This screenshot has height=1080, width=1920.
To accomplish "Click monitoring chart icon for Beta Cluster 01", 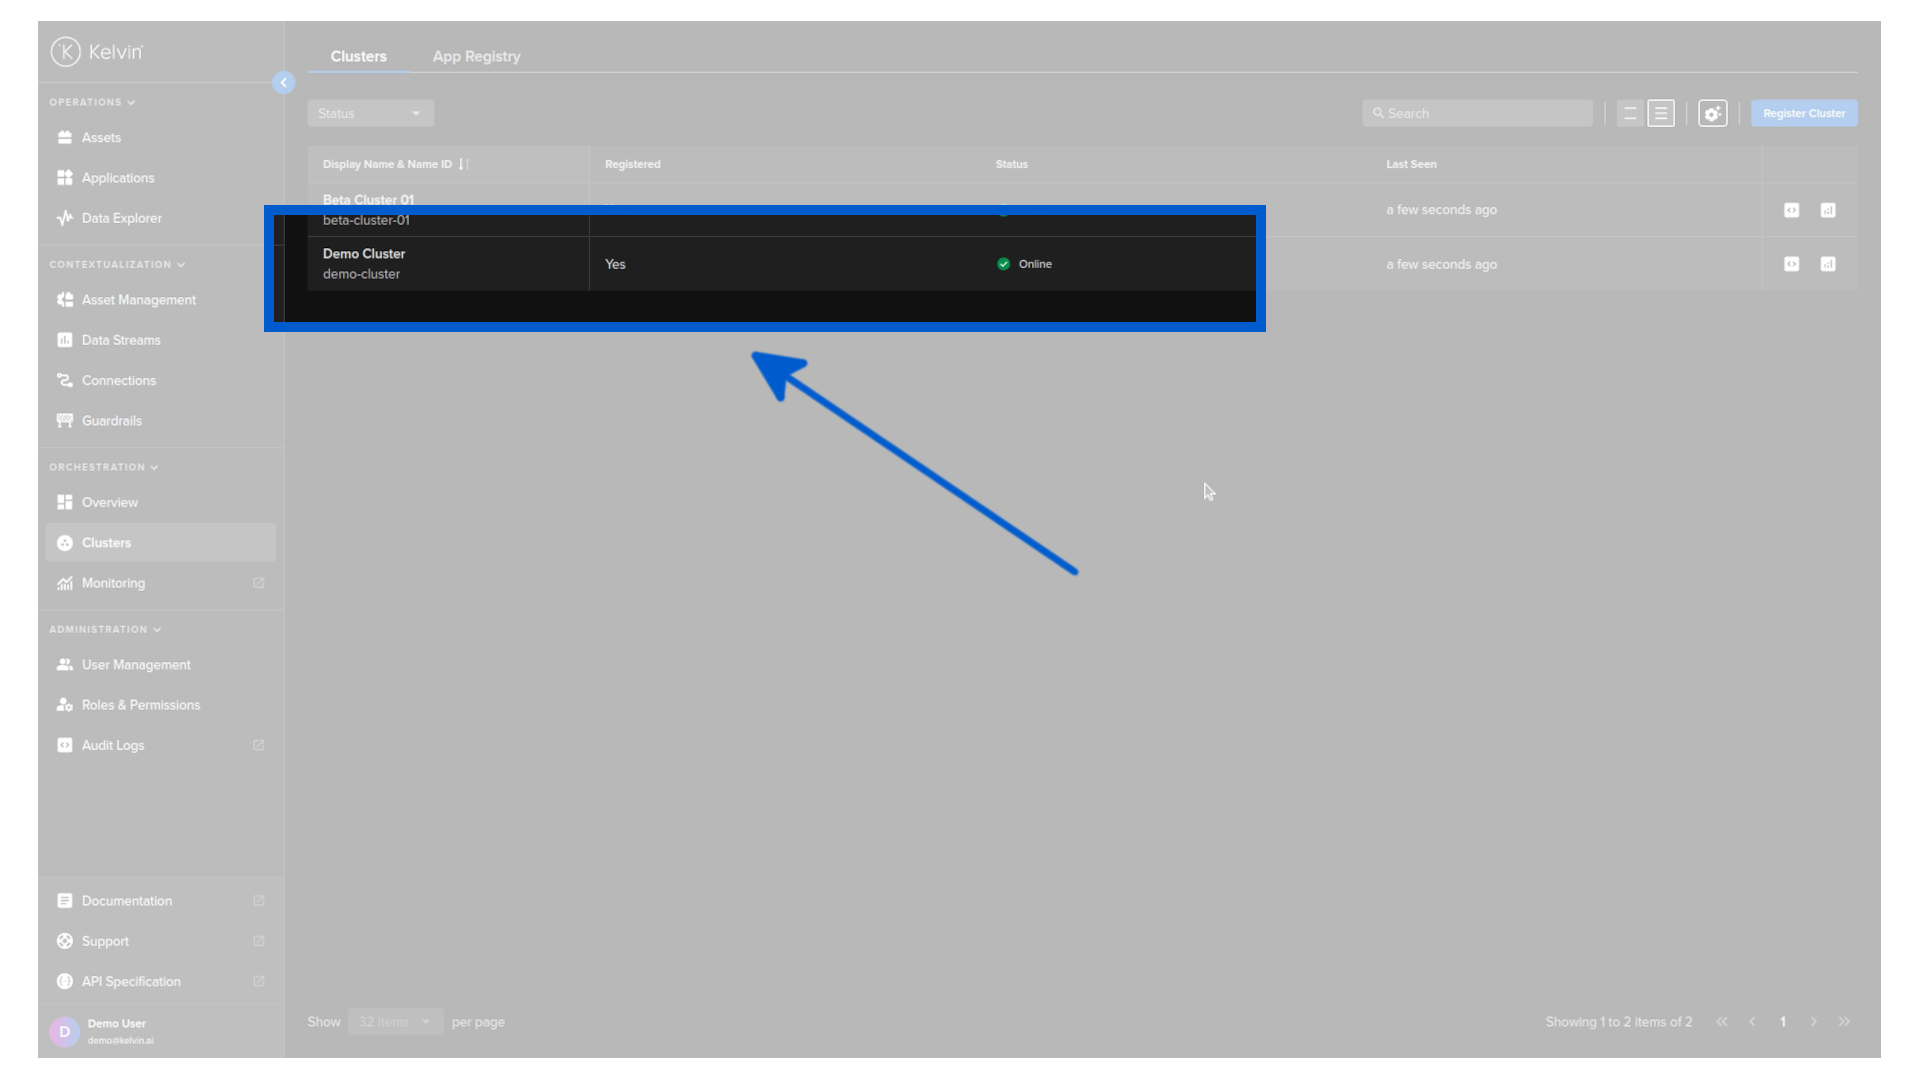I will [x=1827, y=210].
